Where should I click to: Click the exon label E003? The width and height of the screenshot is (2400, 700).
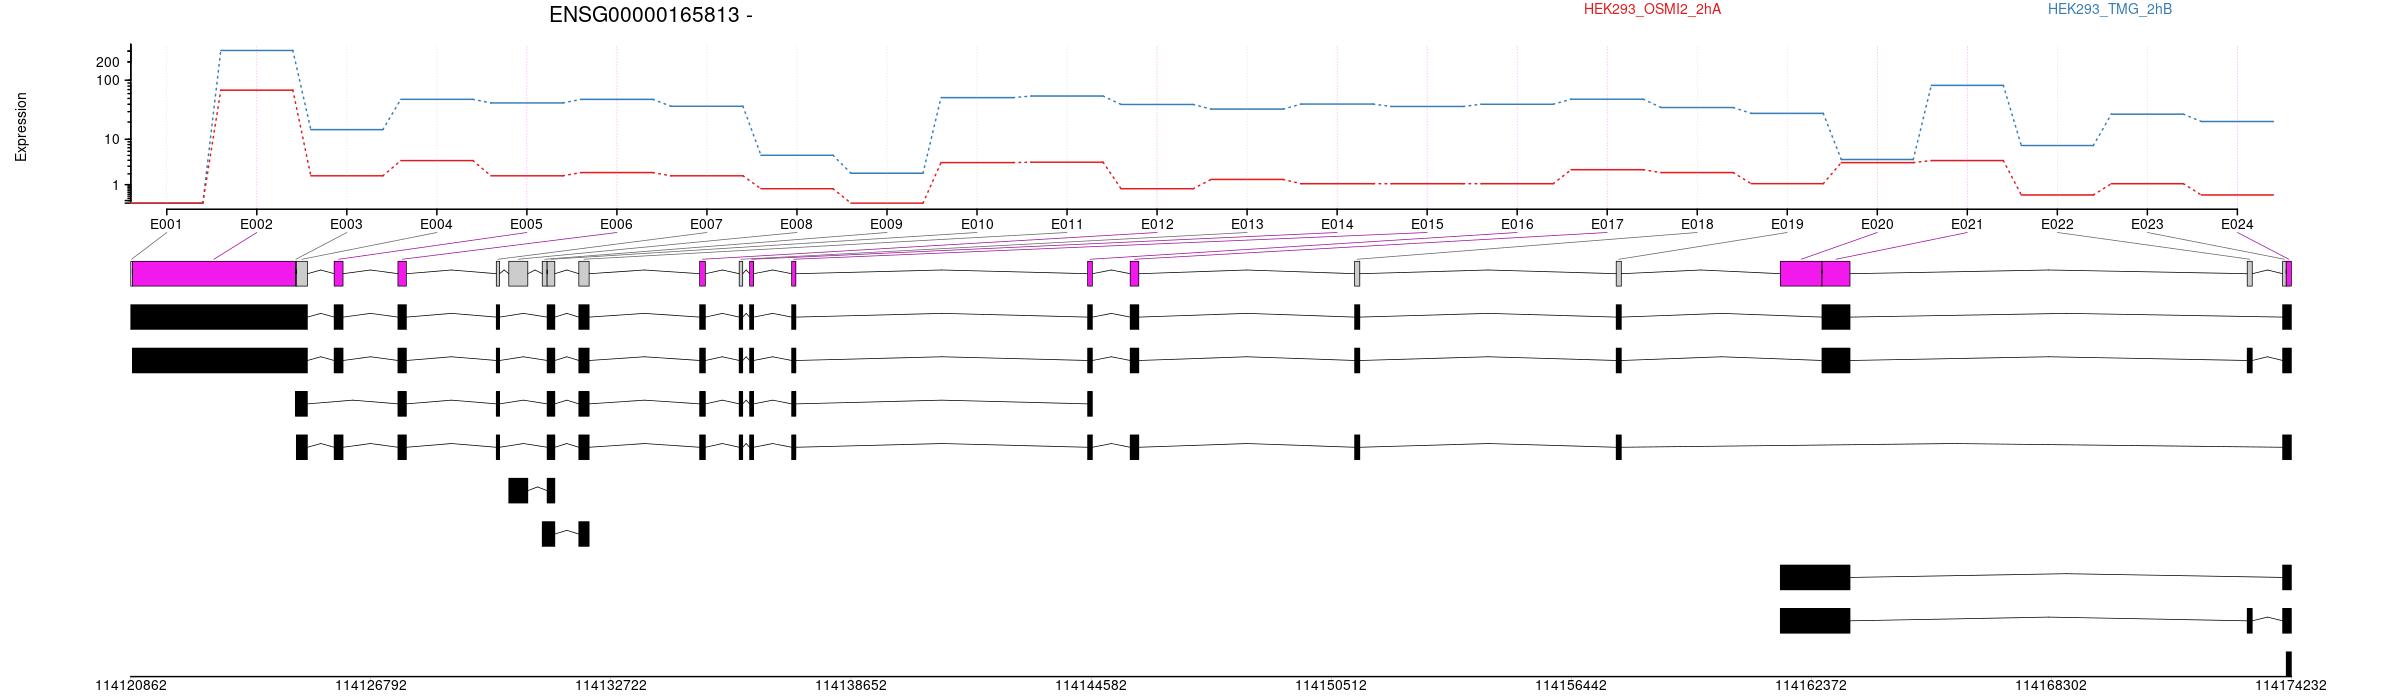tap(346, 225)
